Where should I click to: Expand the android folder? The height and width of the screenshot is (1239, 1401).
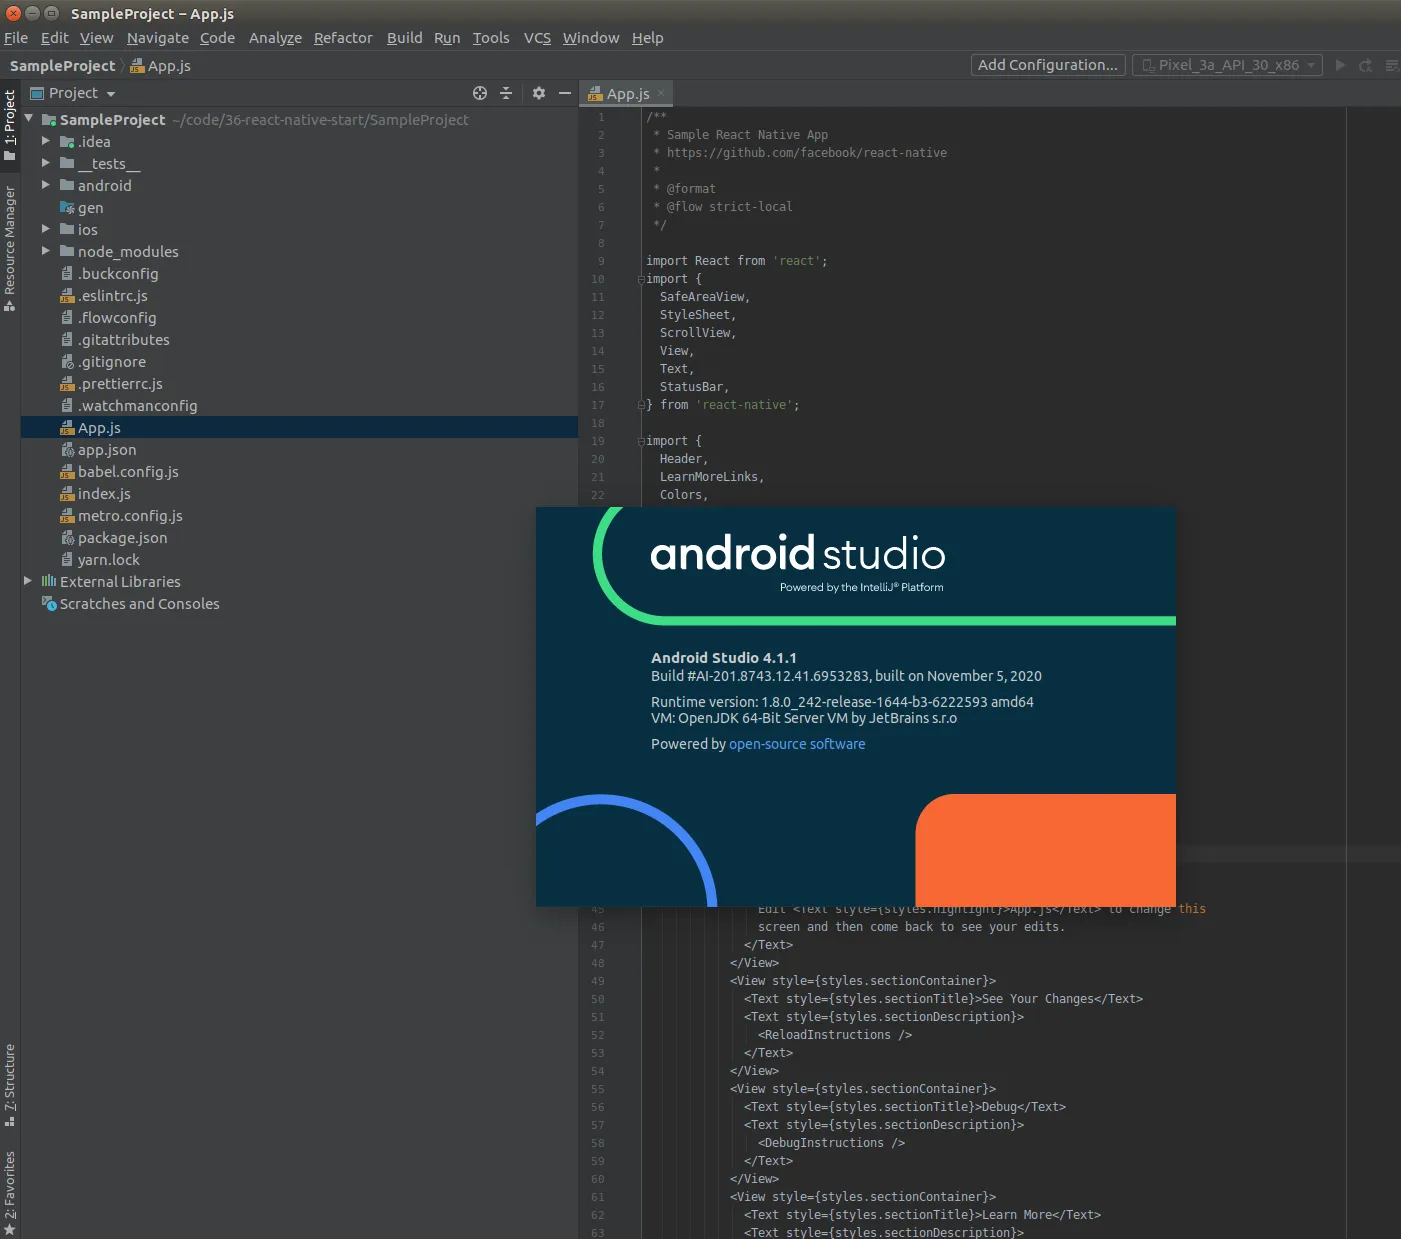click(45, 185)
